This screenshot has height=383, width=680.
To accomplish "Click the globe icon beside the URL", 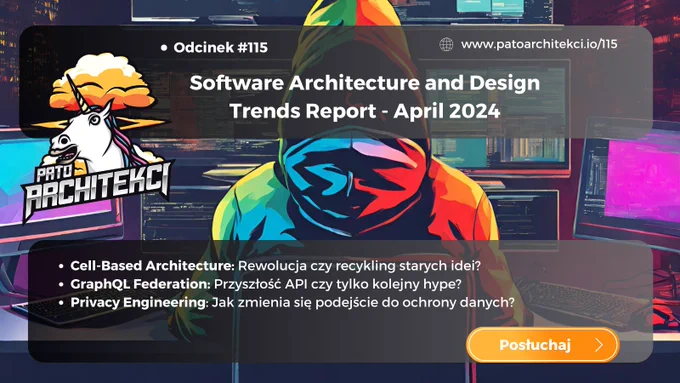I will 446,44.
